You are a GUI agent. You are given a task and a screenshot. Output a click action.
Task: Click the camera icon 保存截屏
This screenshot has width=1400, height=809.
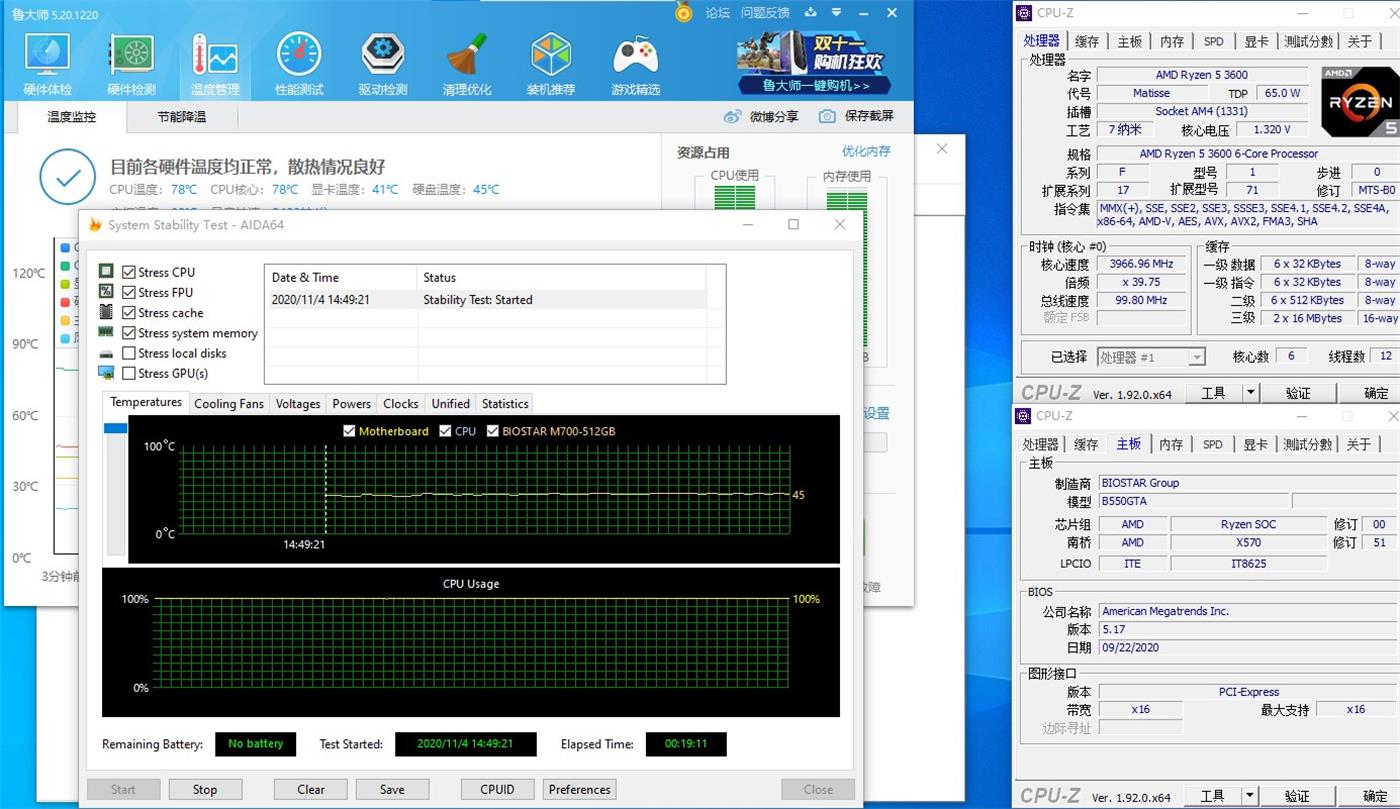827,116
